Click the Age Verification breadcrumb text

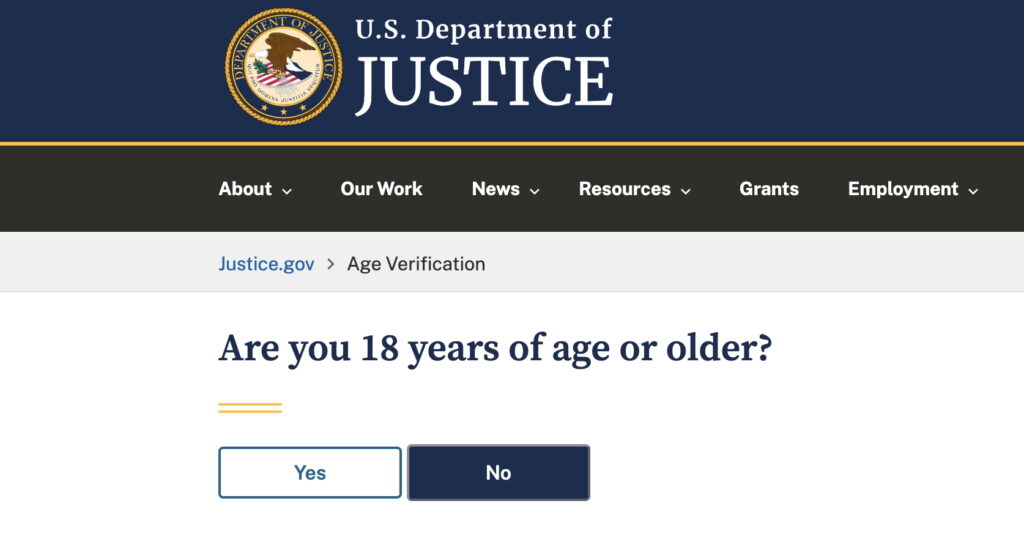(416, 264)
